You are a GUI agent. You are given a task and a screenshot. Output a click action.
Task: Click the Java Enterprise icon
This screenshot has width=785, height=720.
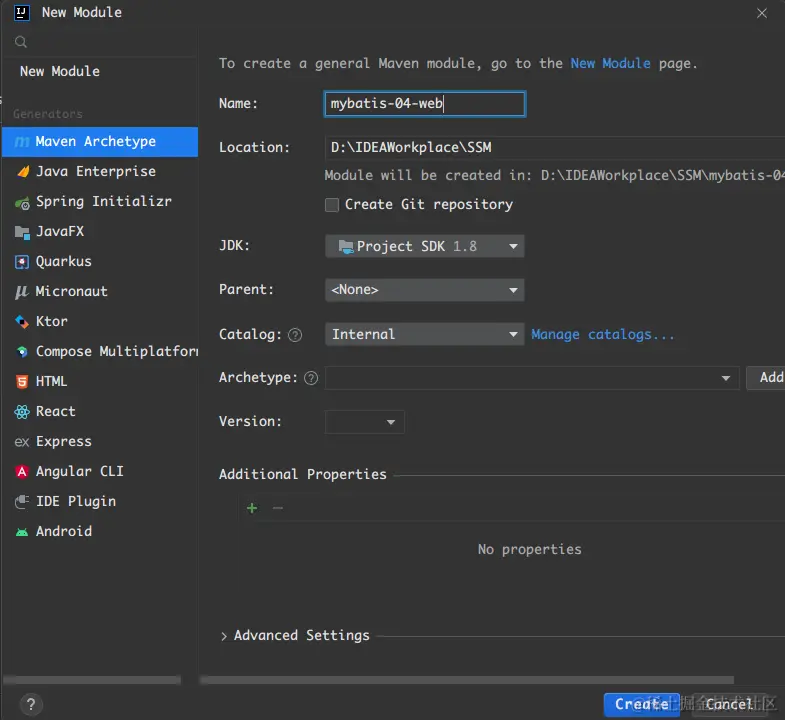pyautogui.click(x=23, y=172)
